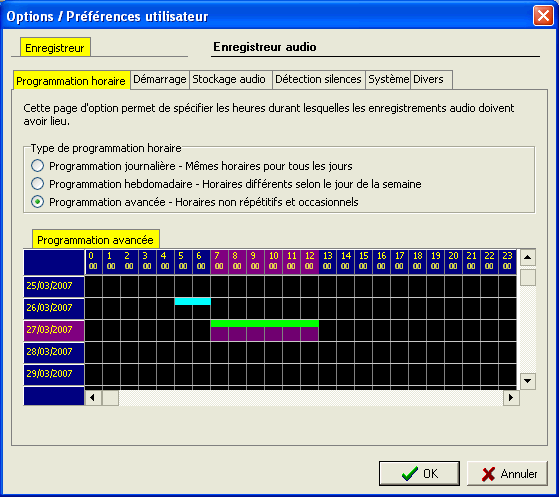Viewport: 559px width, 497px height.
Task: Click the green time block on 27/03/2007
Action: [x=265, y=323]
